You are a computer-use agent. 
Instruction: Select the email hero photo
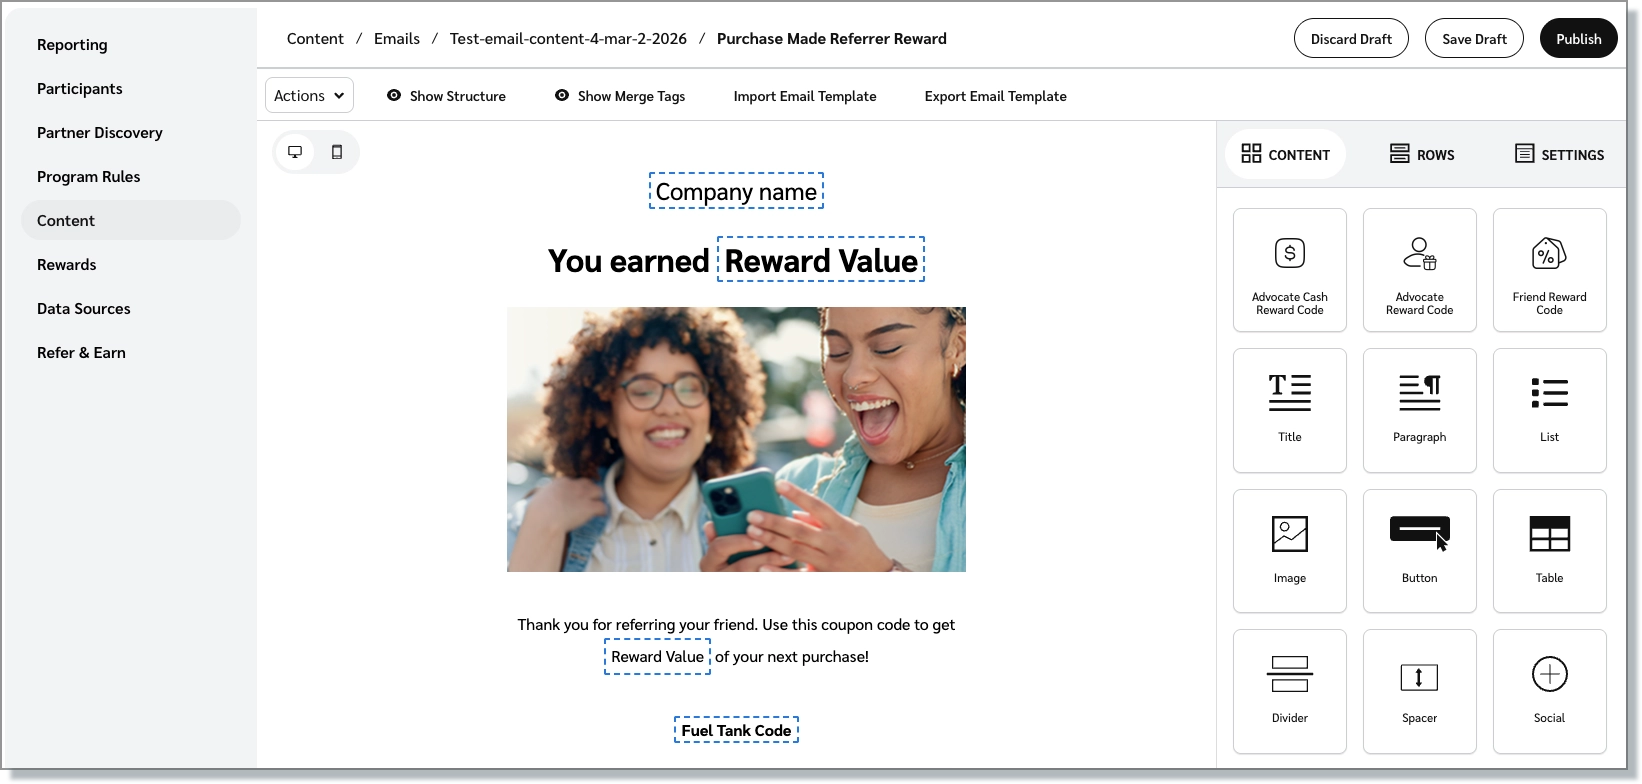click(x=736, y=440)
